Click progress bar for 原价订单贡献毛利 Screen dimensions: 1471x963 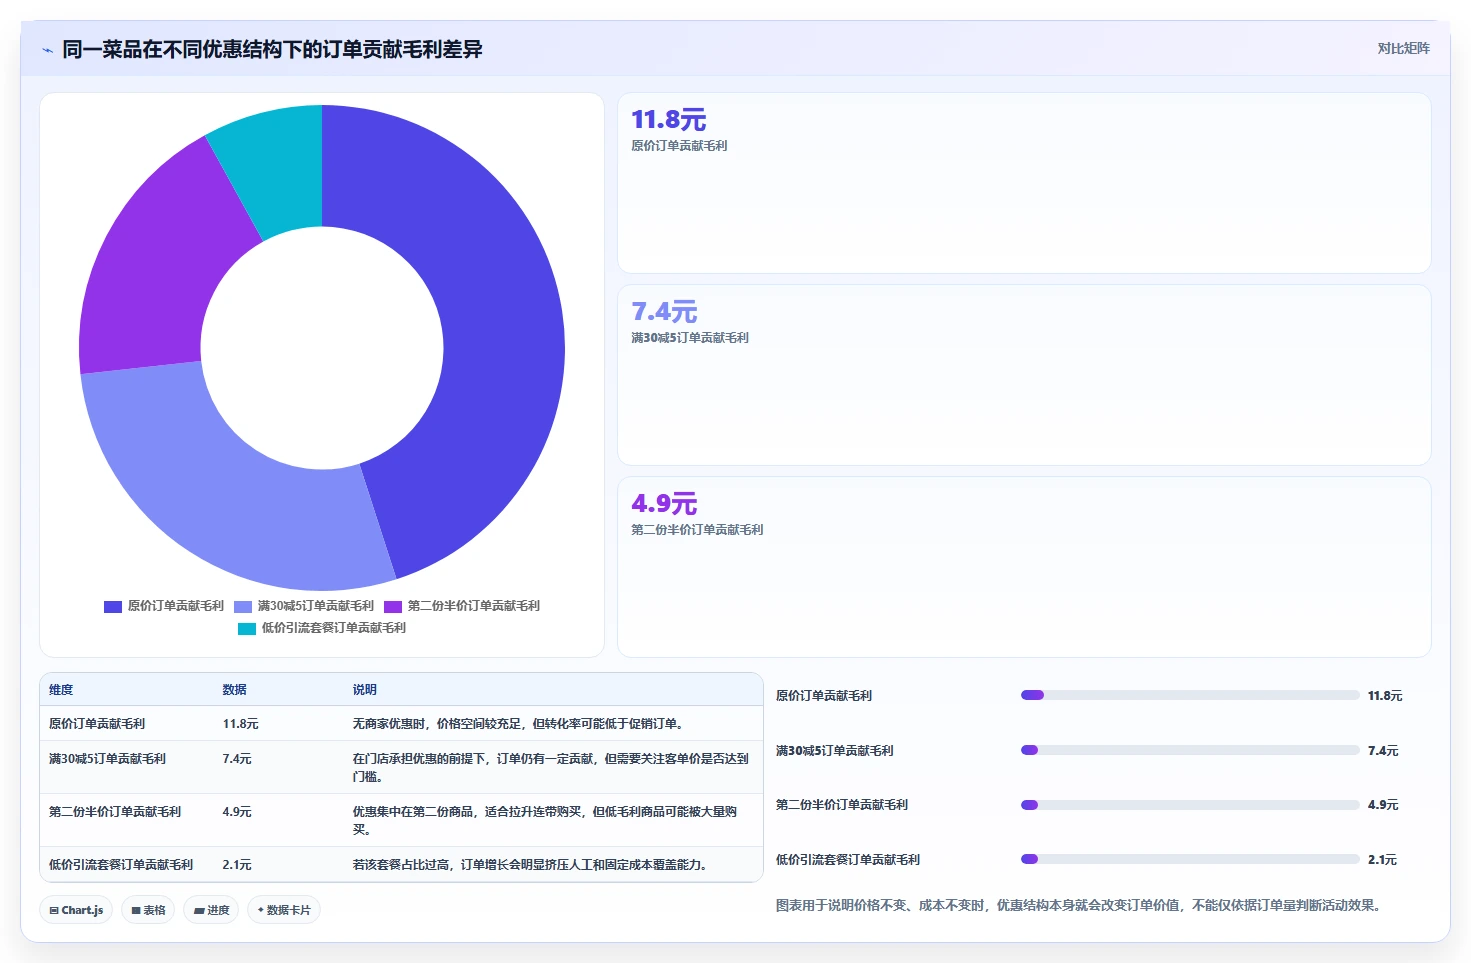coord(1190,695)
